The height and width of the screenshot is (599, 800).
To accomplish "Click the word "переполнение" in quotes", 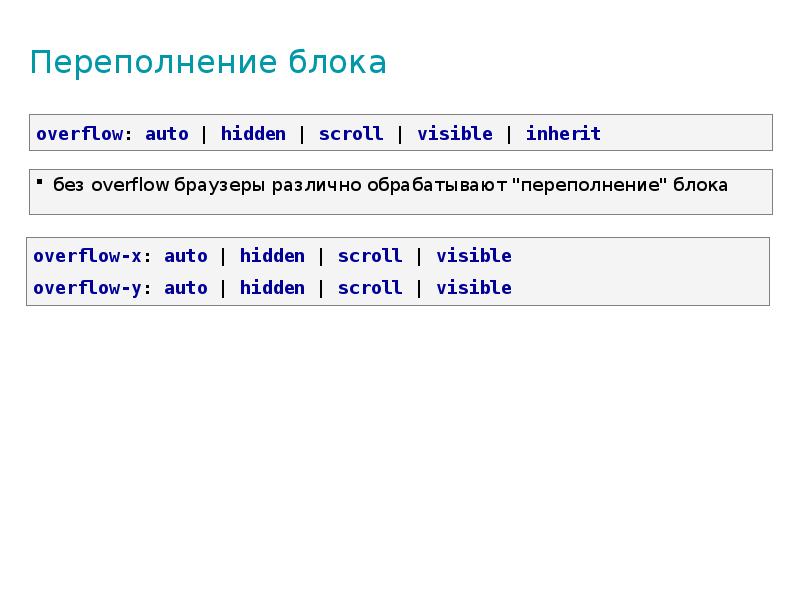I will click(x=590, y=186).
